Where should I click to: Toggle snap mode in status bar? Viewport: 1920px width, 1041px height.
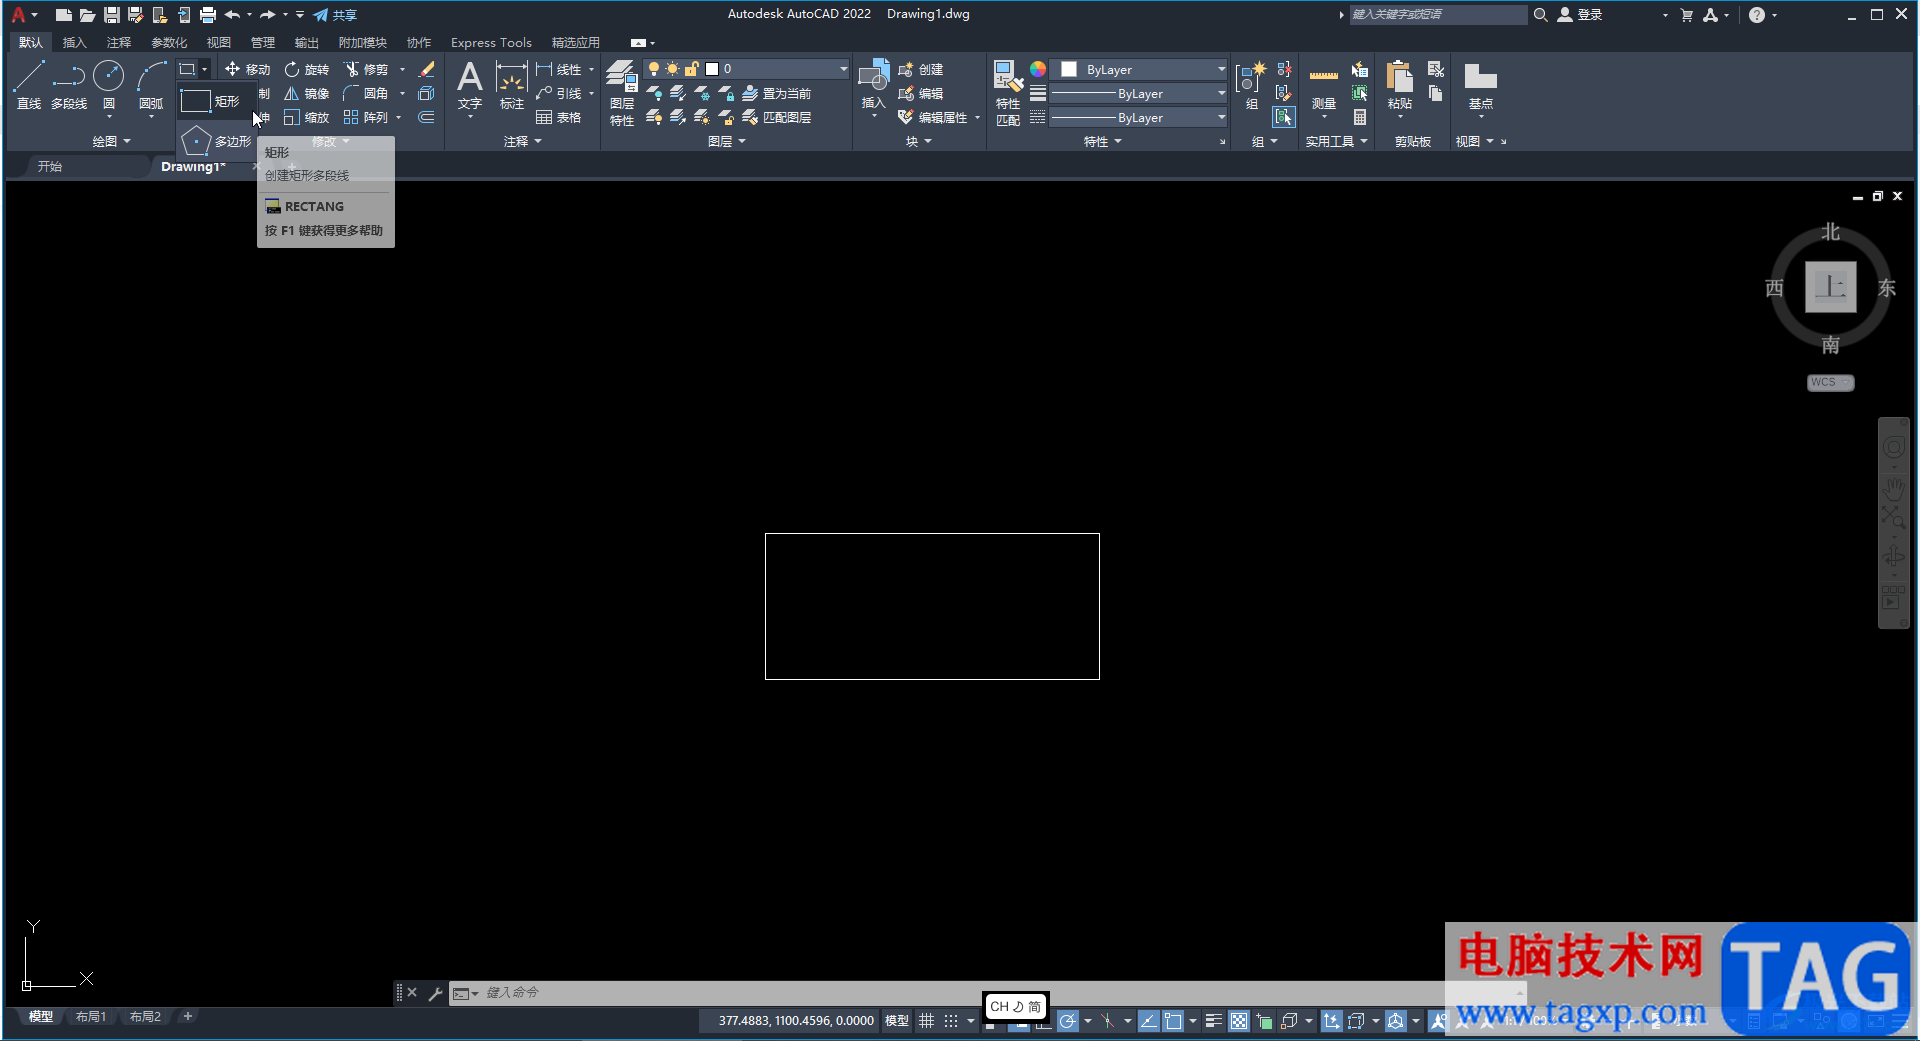[x=951, y=1021]
